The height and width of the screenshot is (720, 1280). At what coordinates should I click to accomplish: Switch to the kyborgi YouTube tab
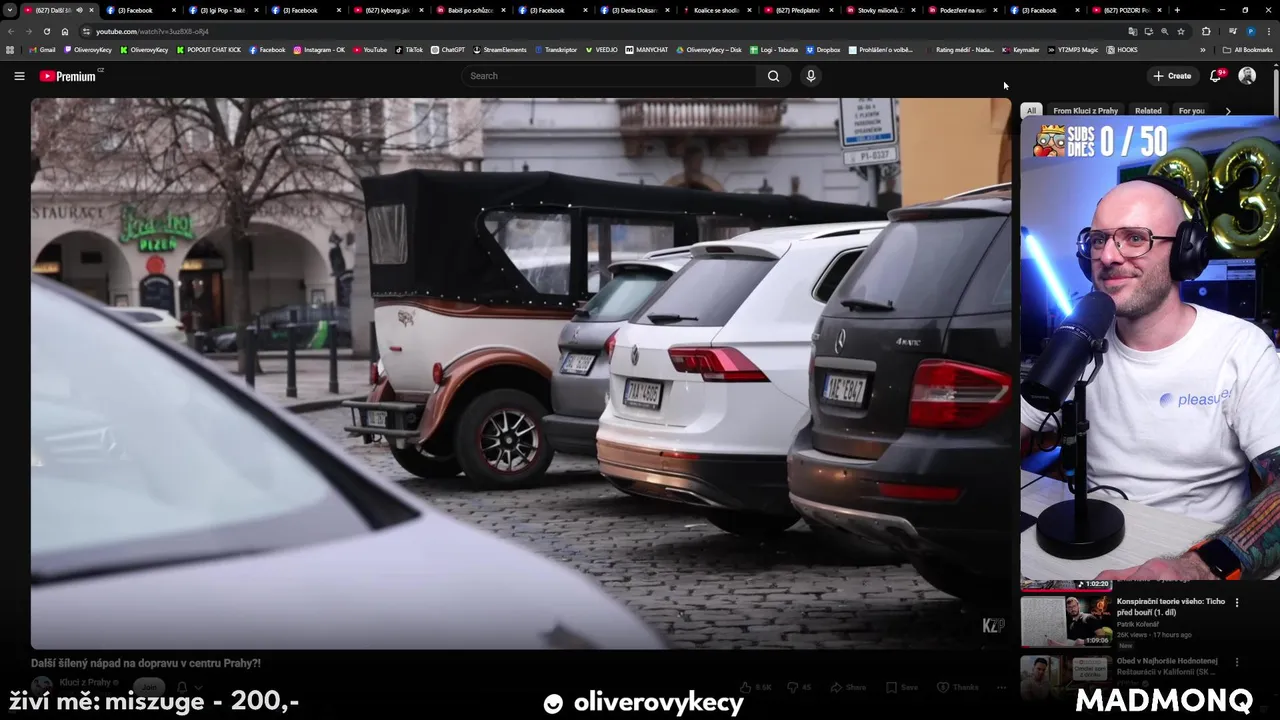(387, 10)
